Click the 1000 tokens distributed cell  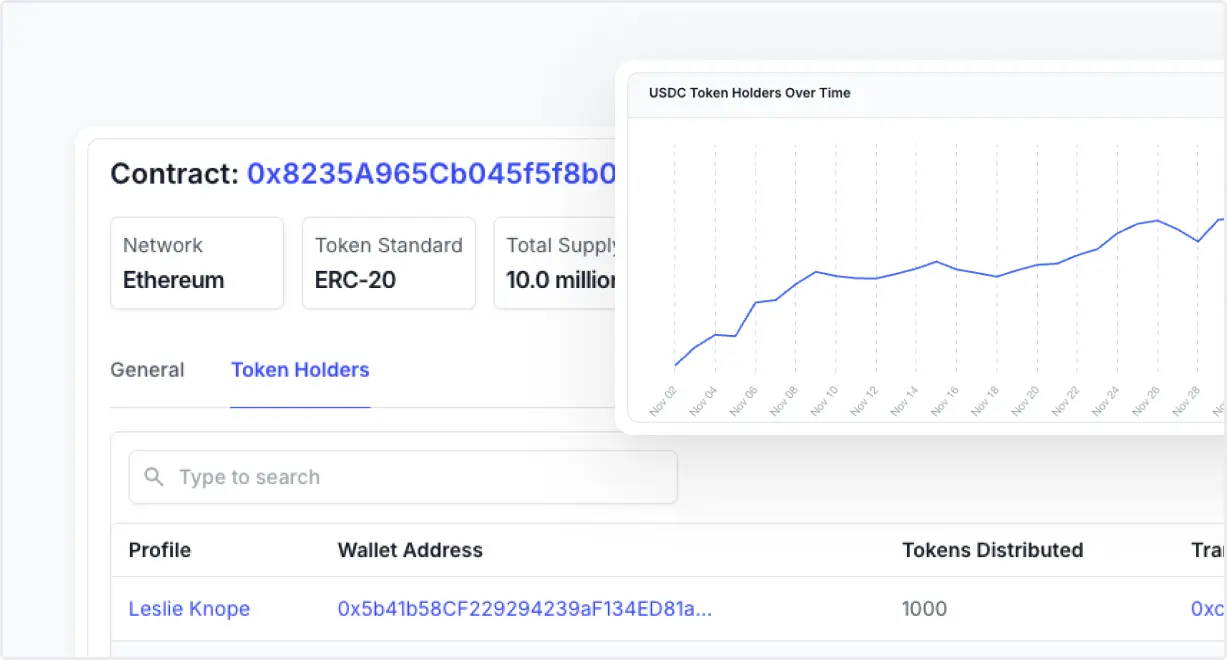tap(924, 609)
